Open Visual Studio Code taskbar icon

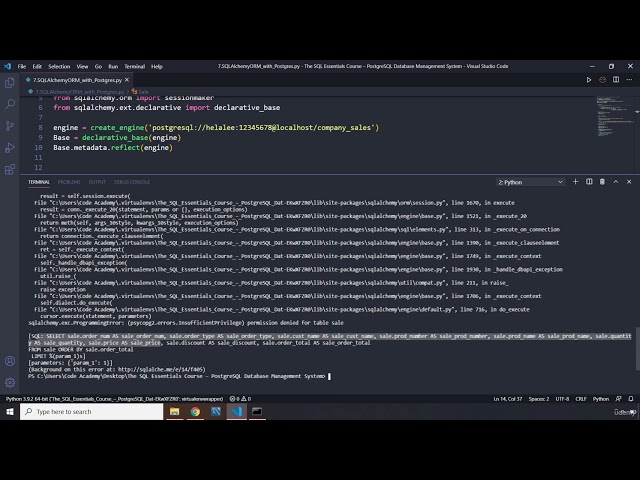click(237, 411)
